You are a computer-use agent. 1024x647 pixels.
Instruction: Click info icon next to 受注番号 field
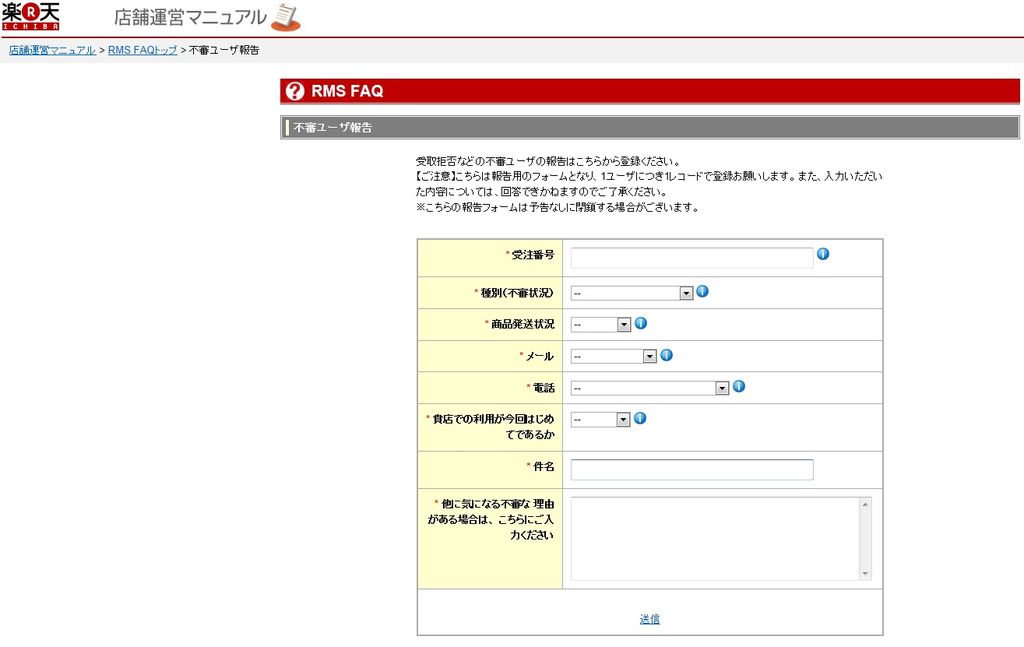823,254
